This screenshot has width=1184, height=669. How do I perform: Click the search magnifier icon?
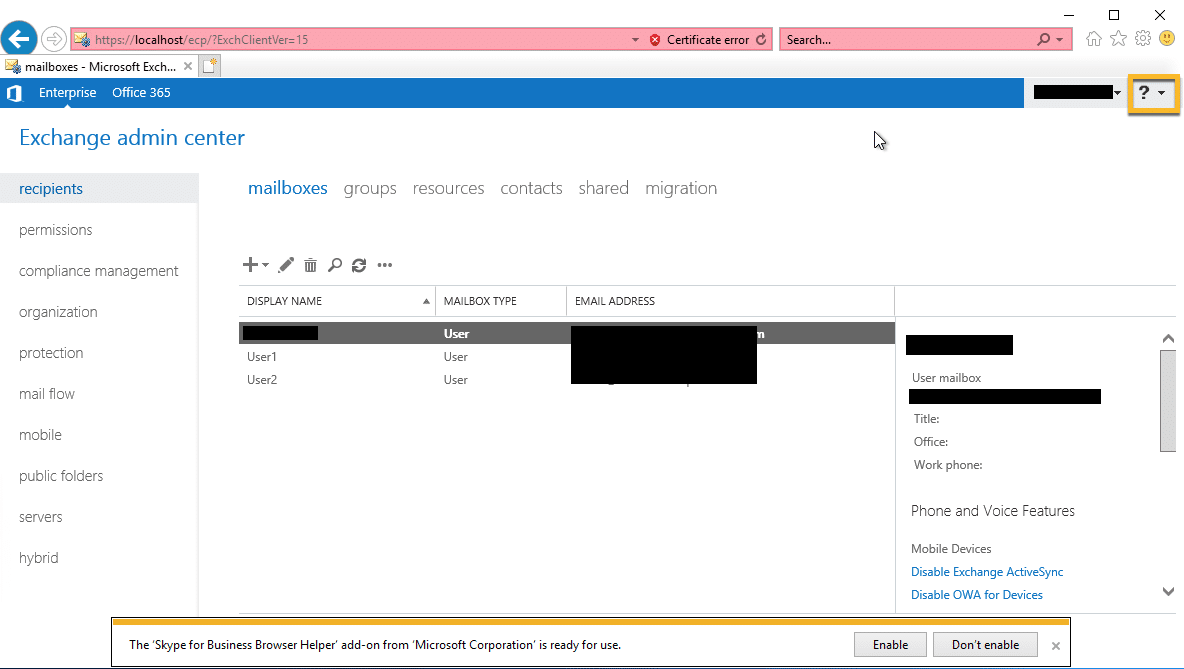pyautogui.click(x=335, y=264)
